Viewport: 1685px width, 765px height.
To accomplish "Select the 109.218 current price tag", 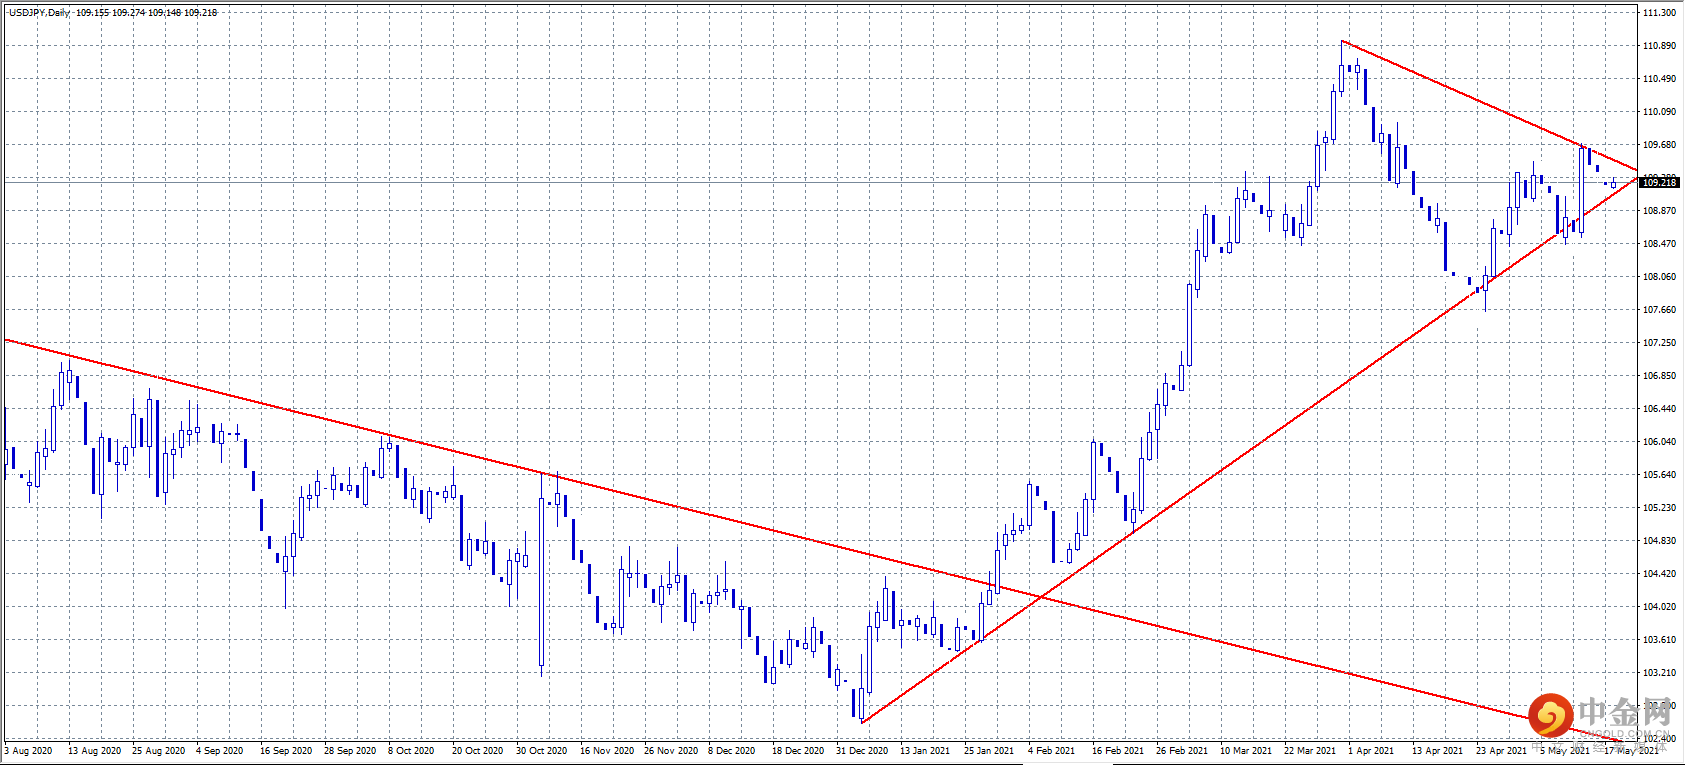I will click(1660, 182).
